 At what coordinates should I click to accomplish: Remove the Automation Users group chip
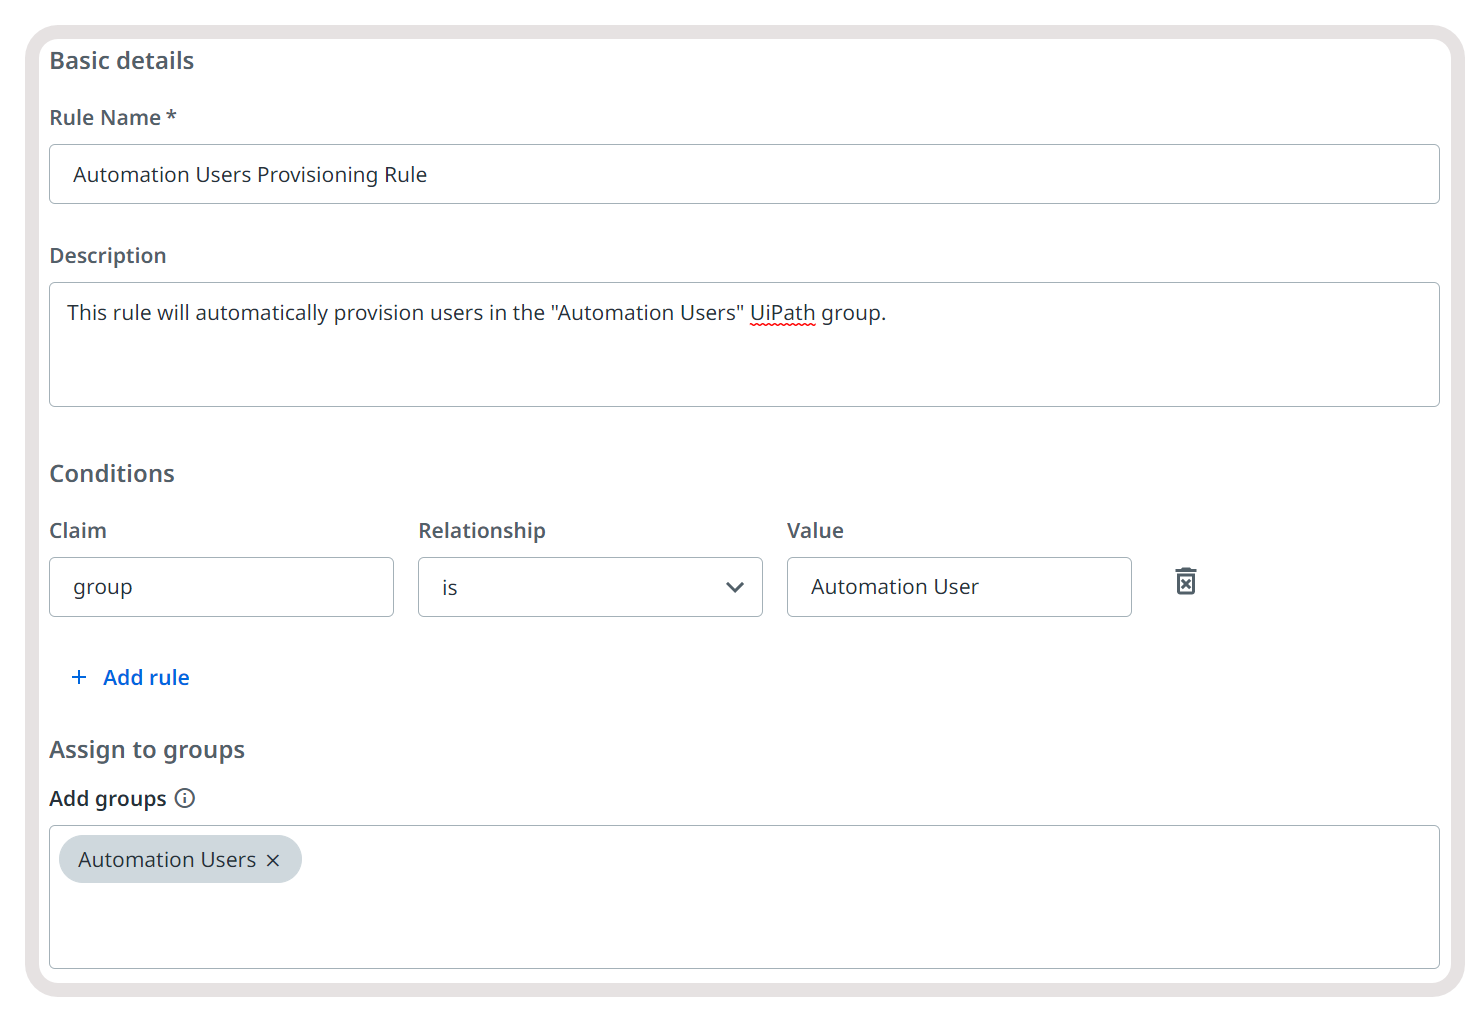point(273,860)
